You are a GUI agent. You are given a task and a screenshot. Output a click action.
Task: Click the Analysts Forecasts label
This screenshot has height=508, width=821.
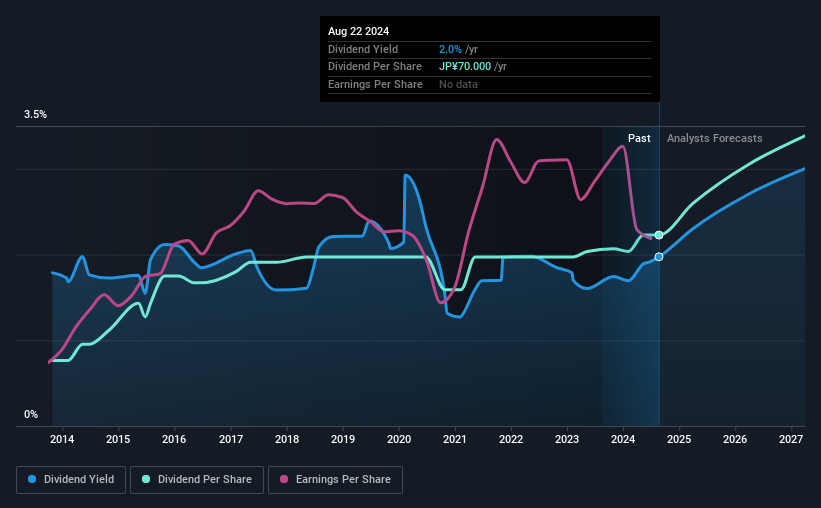coord(714,139)
